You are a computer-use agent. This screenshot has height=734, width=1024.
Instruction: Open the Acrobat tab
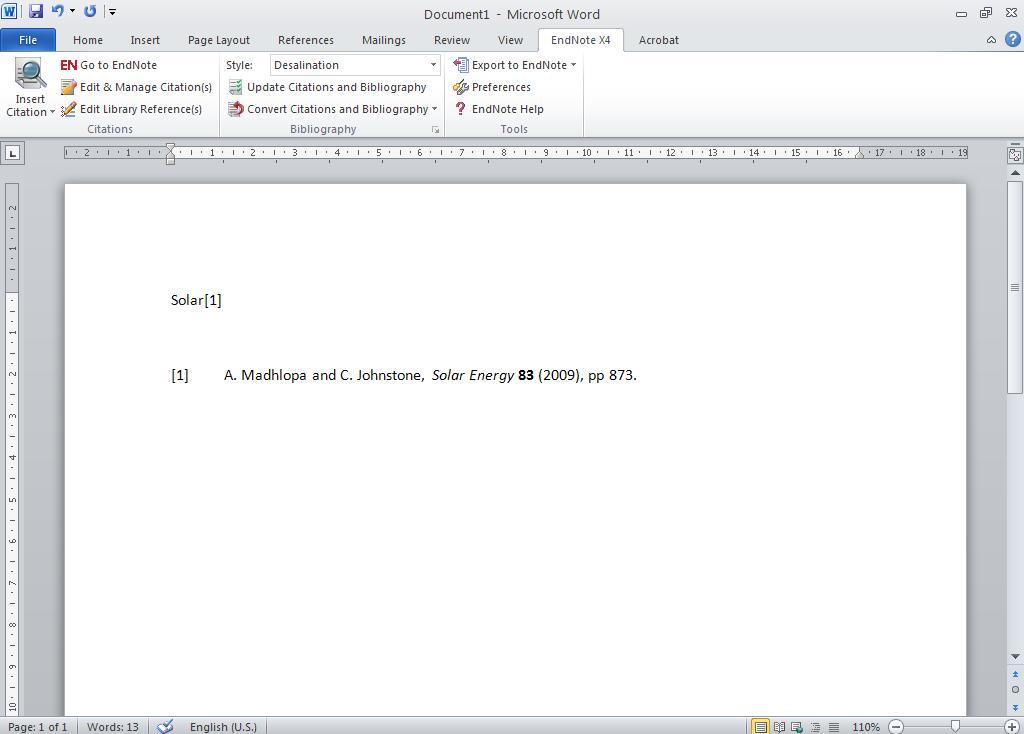pyautogui.click(x=658, y=40)
